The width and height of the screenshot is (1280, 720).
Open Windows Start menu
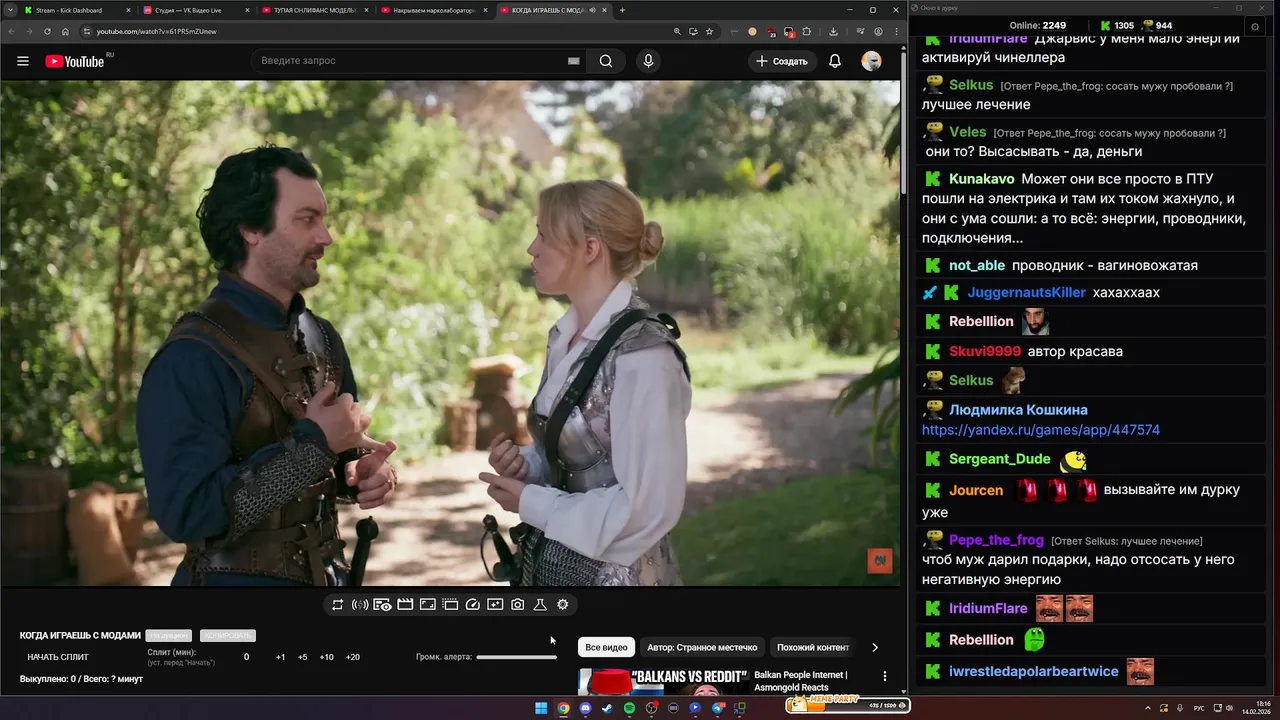pyautogui.click(x=541, y=708)
